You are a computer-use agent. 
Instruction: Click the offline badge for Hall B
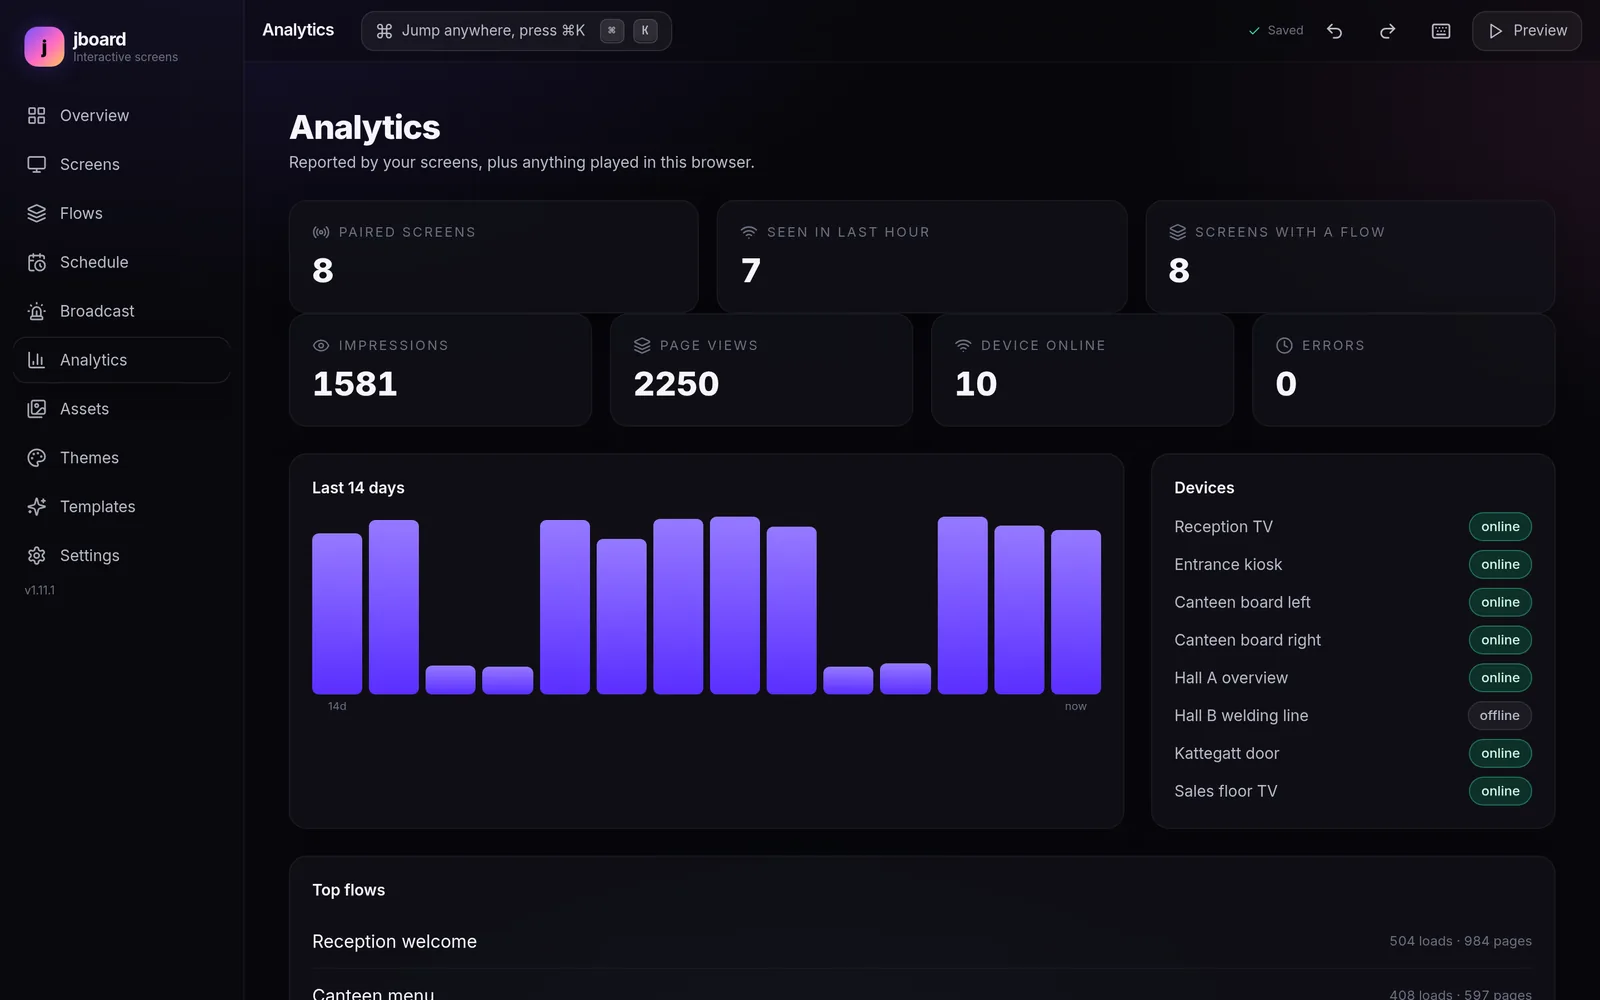[1500, 716]
